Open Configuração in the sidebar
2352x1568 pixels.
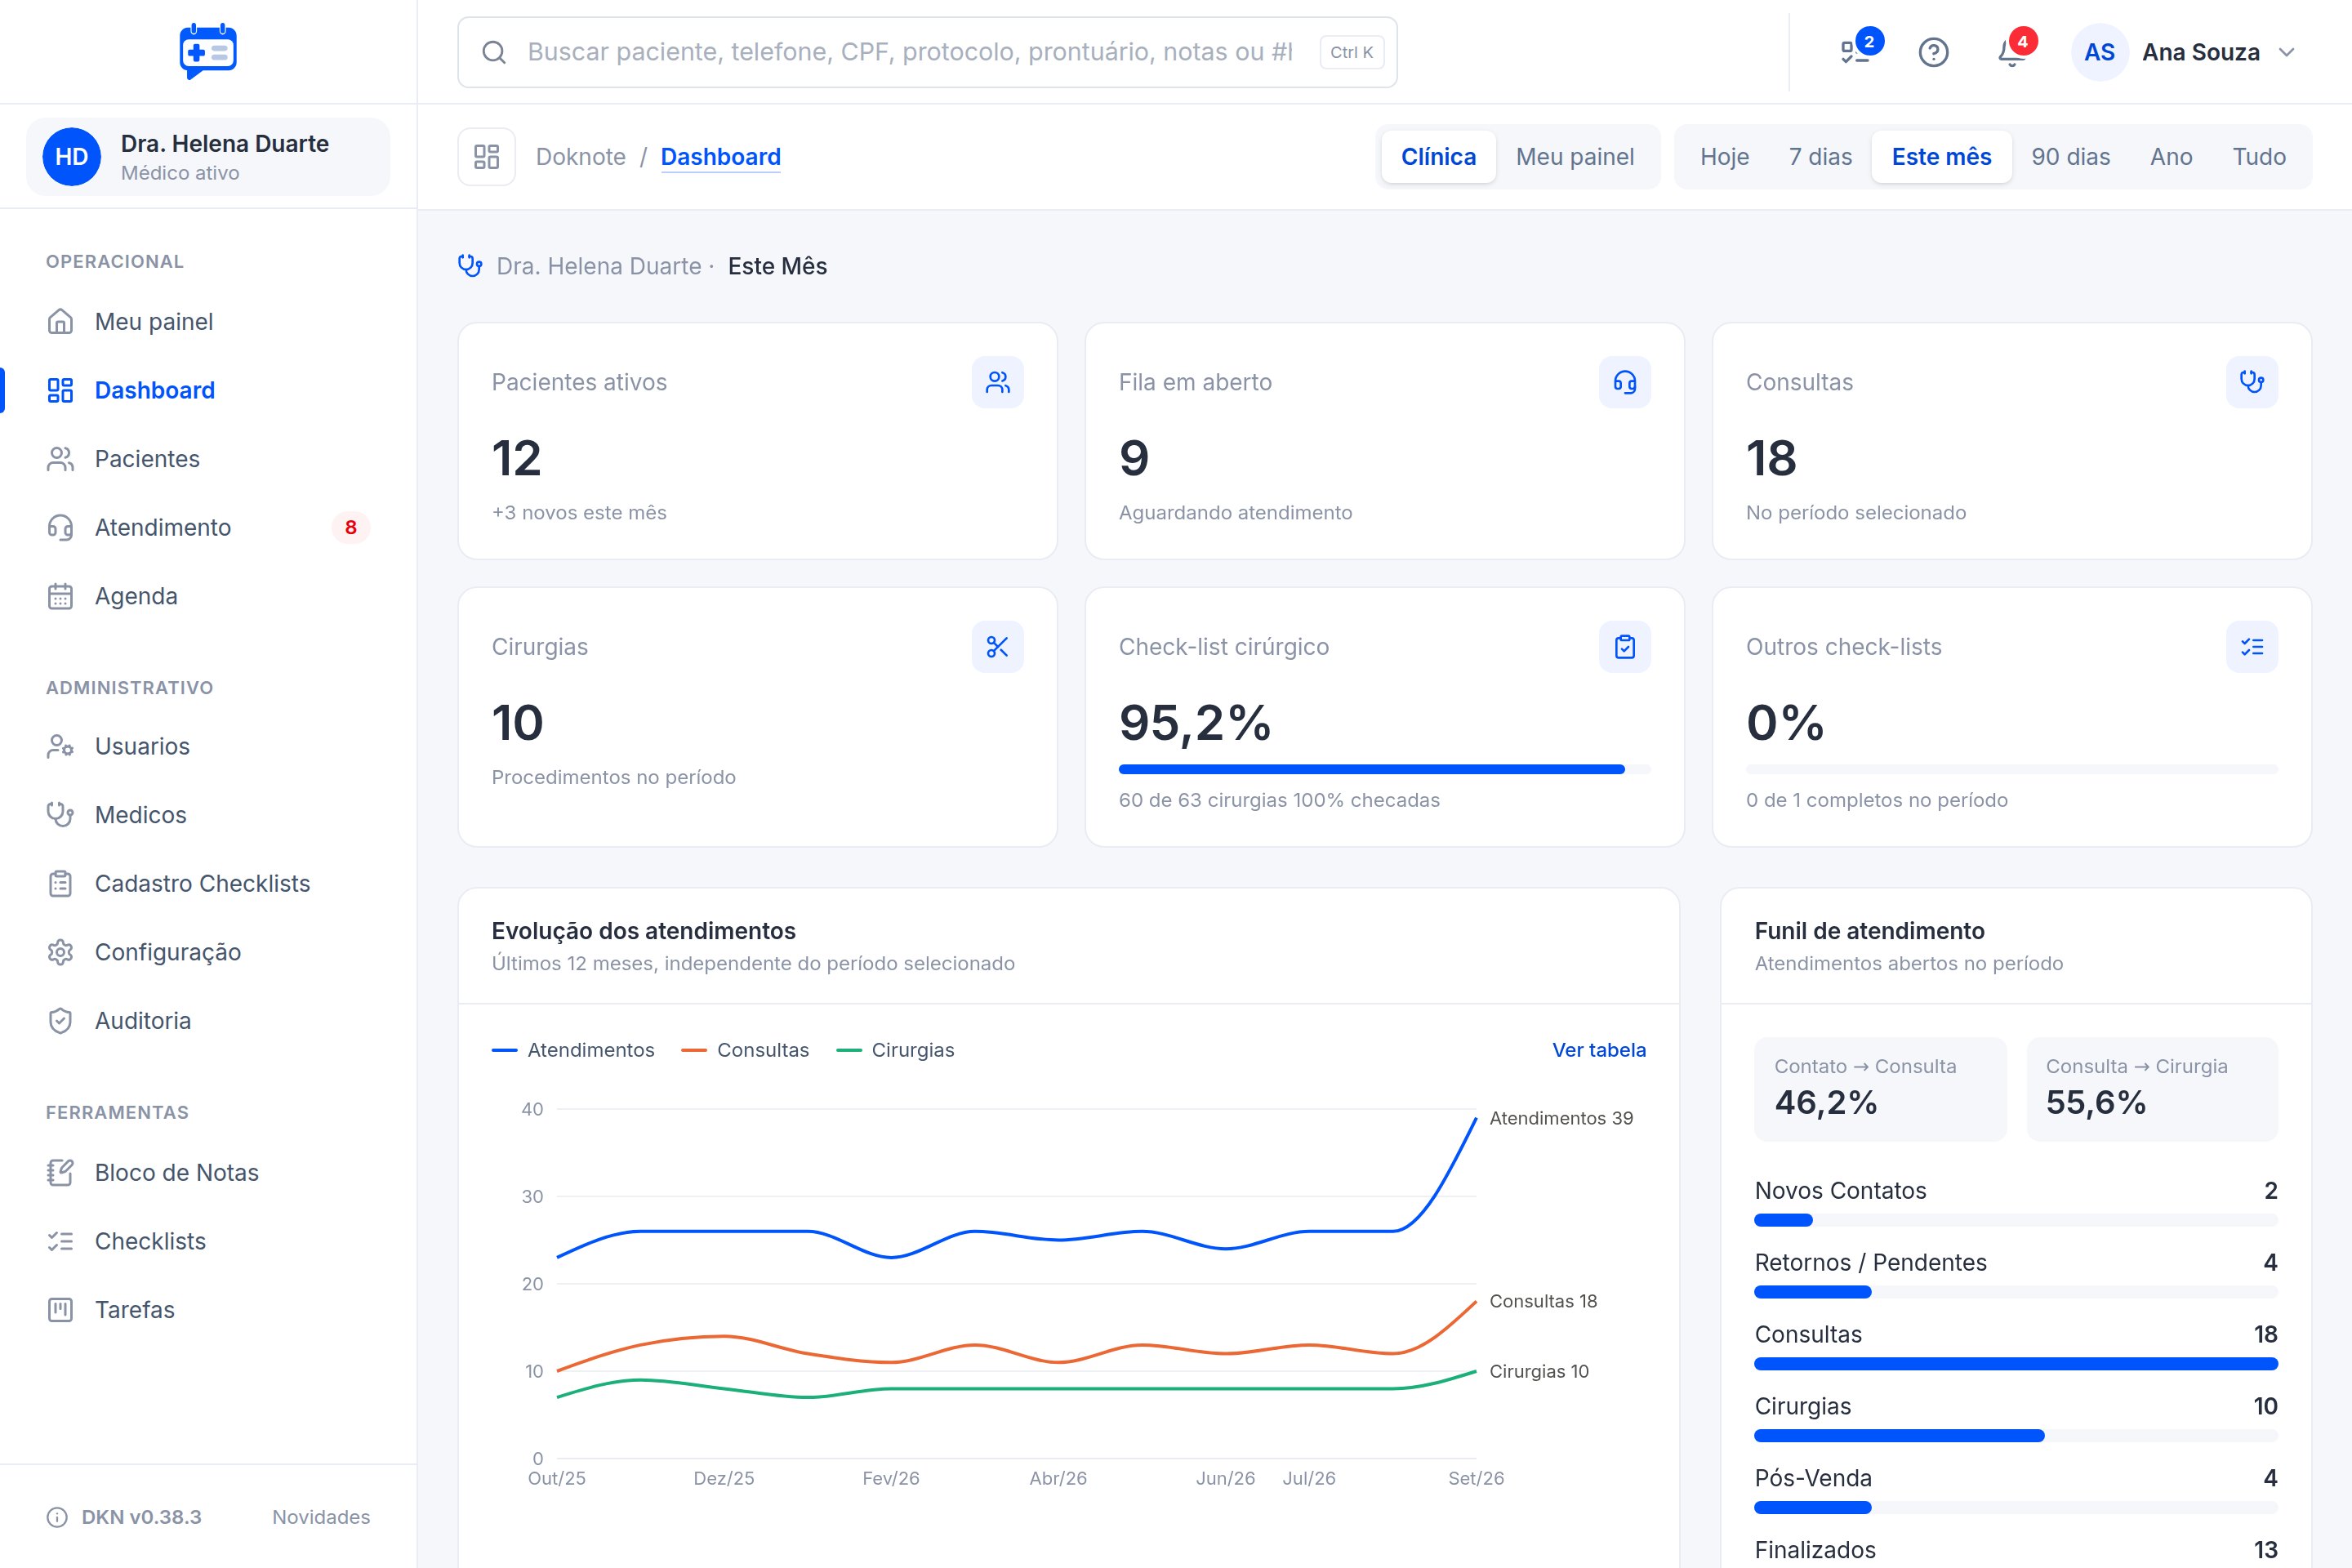click(x=208, y=952)
